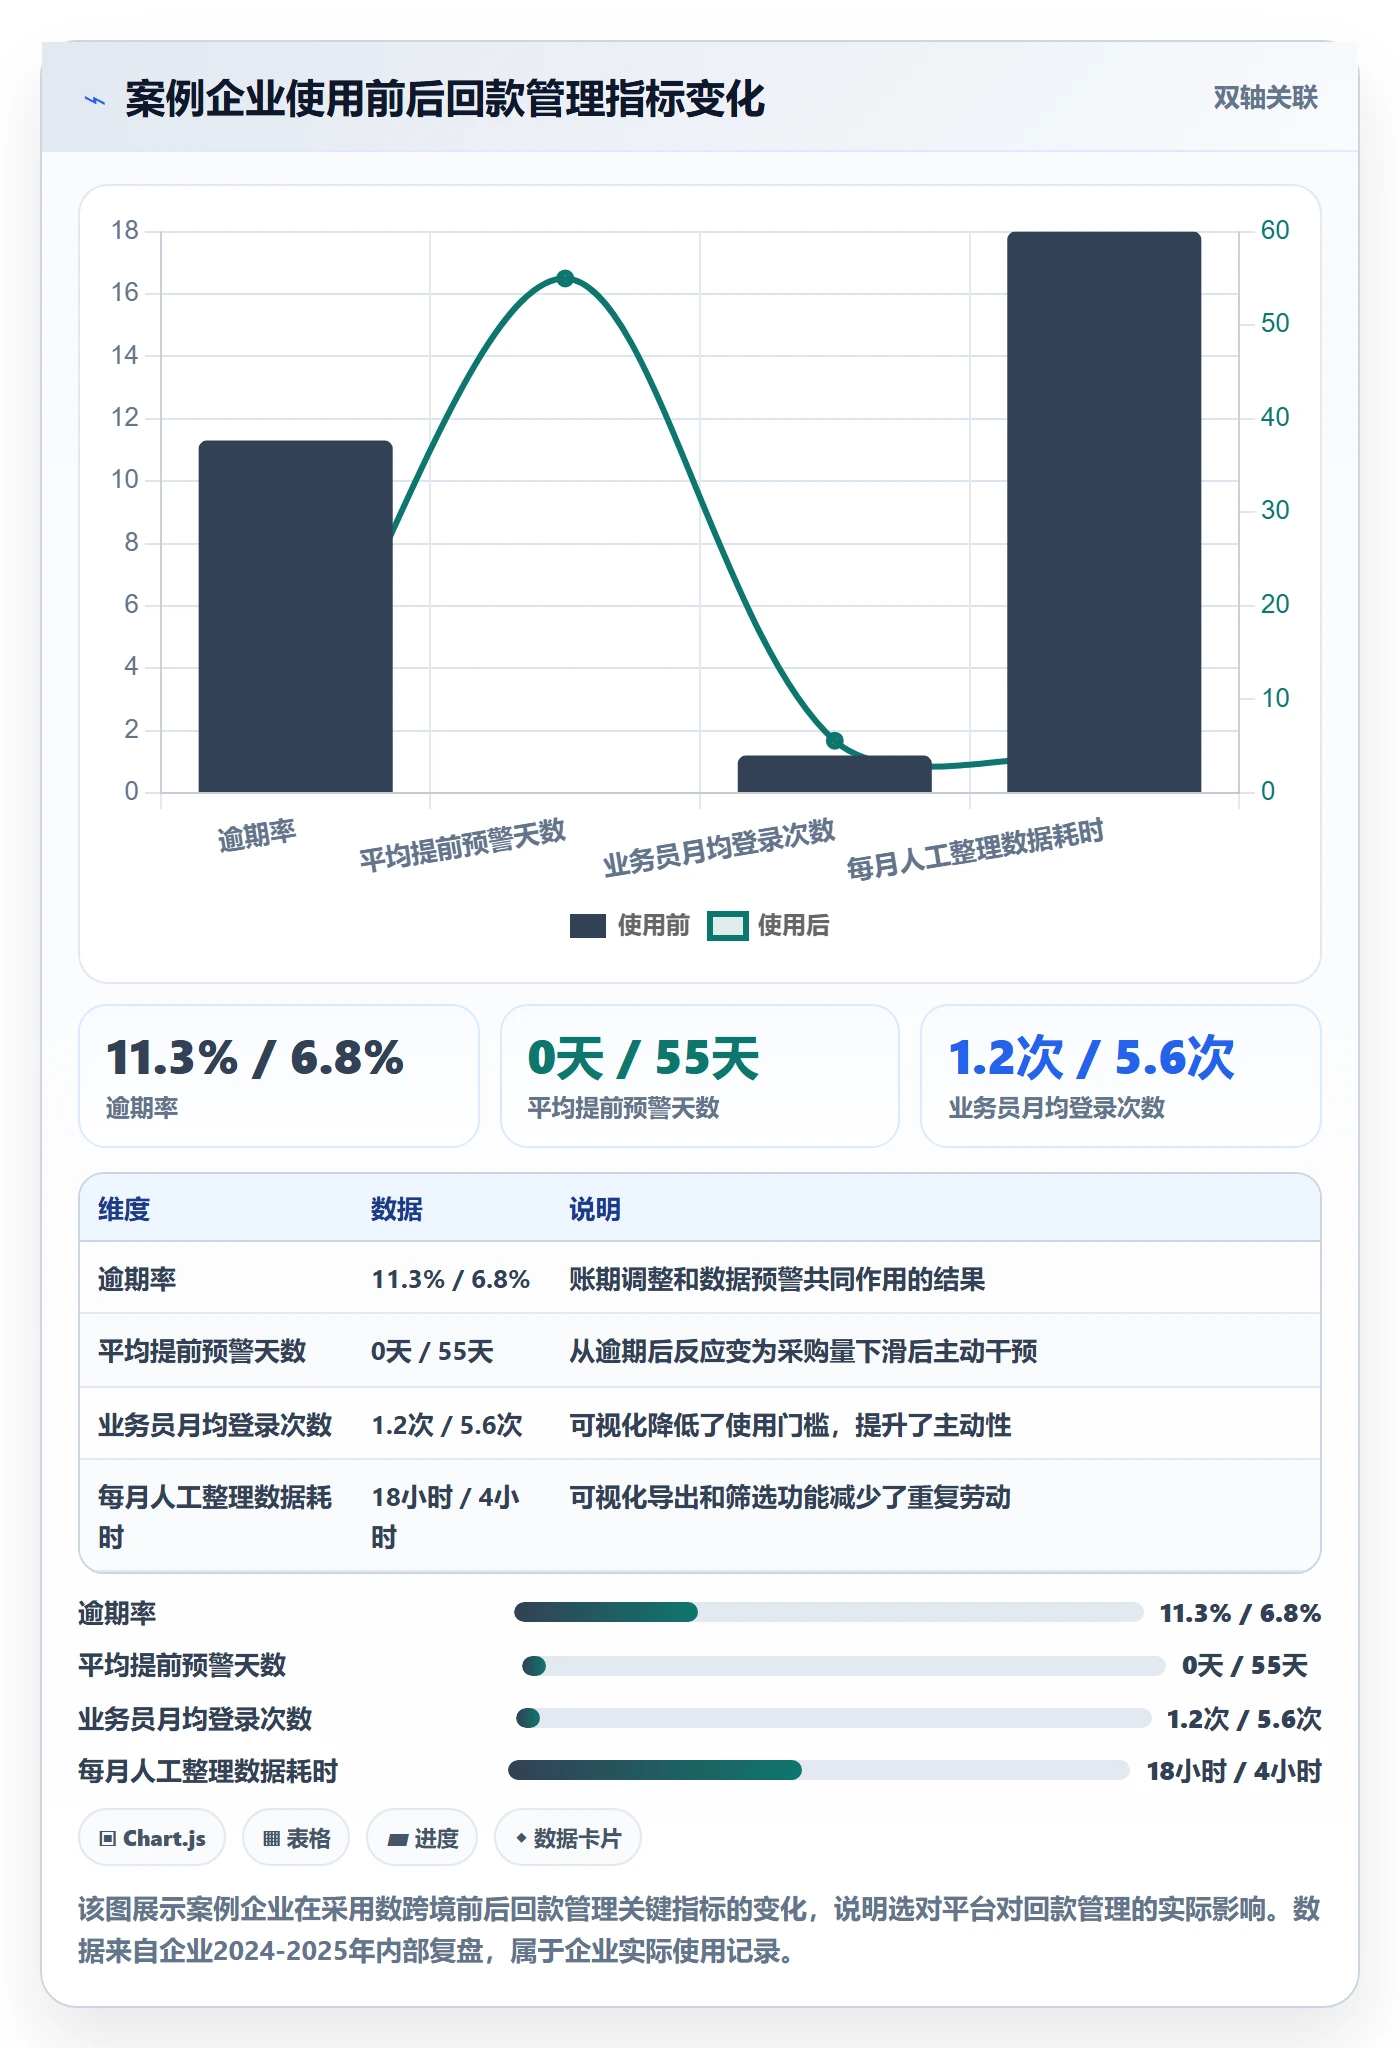Click the 双轴关联 label in header
This screenshot has width=1400, height=2048.
pos(1265,98)
